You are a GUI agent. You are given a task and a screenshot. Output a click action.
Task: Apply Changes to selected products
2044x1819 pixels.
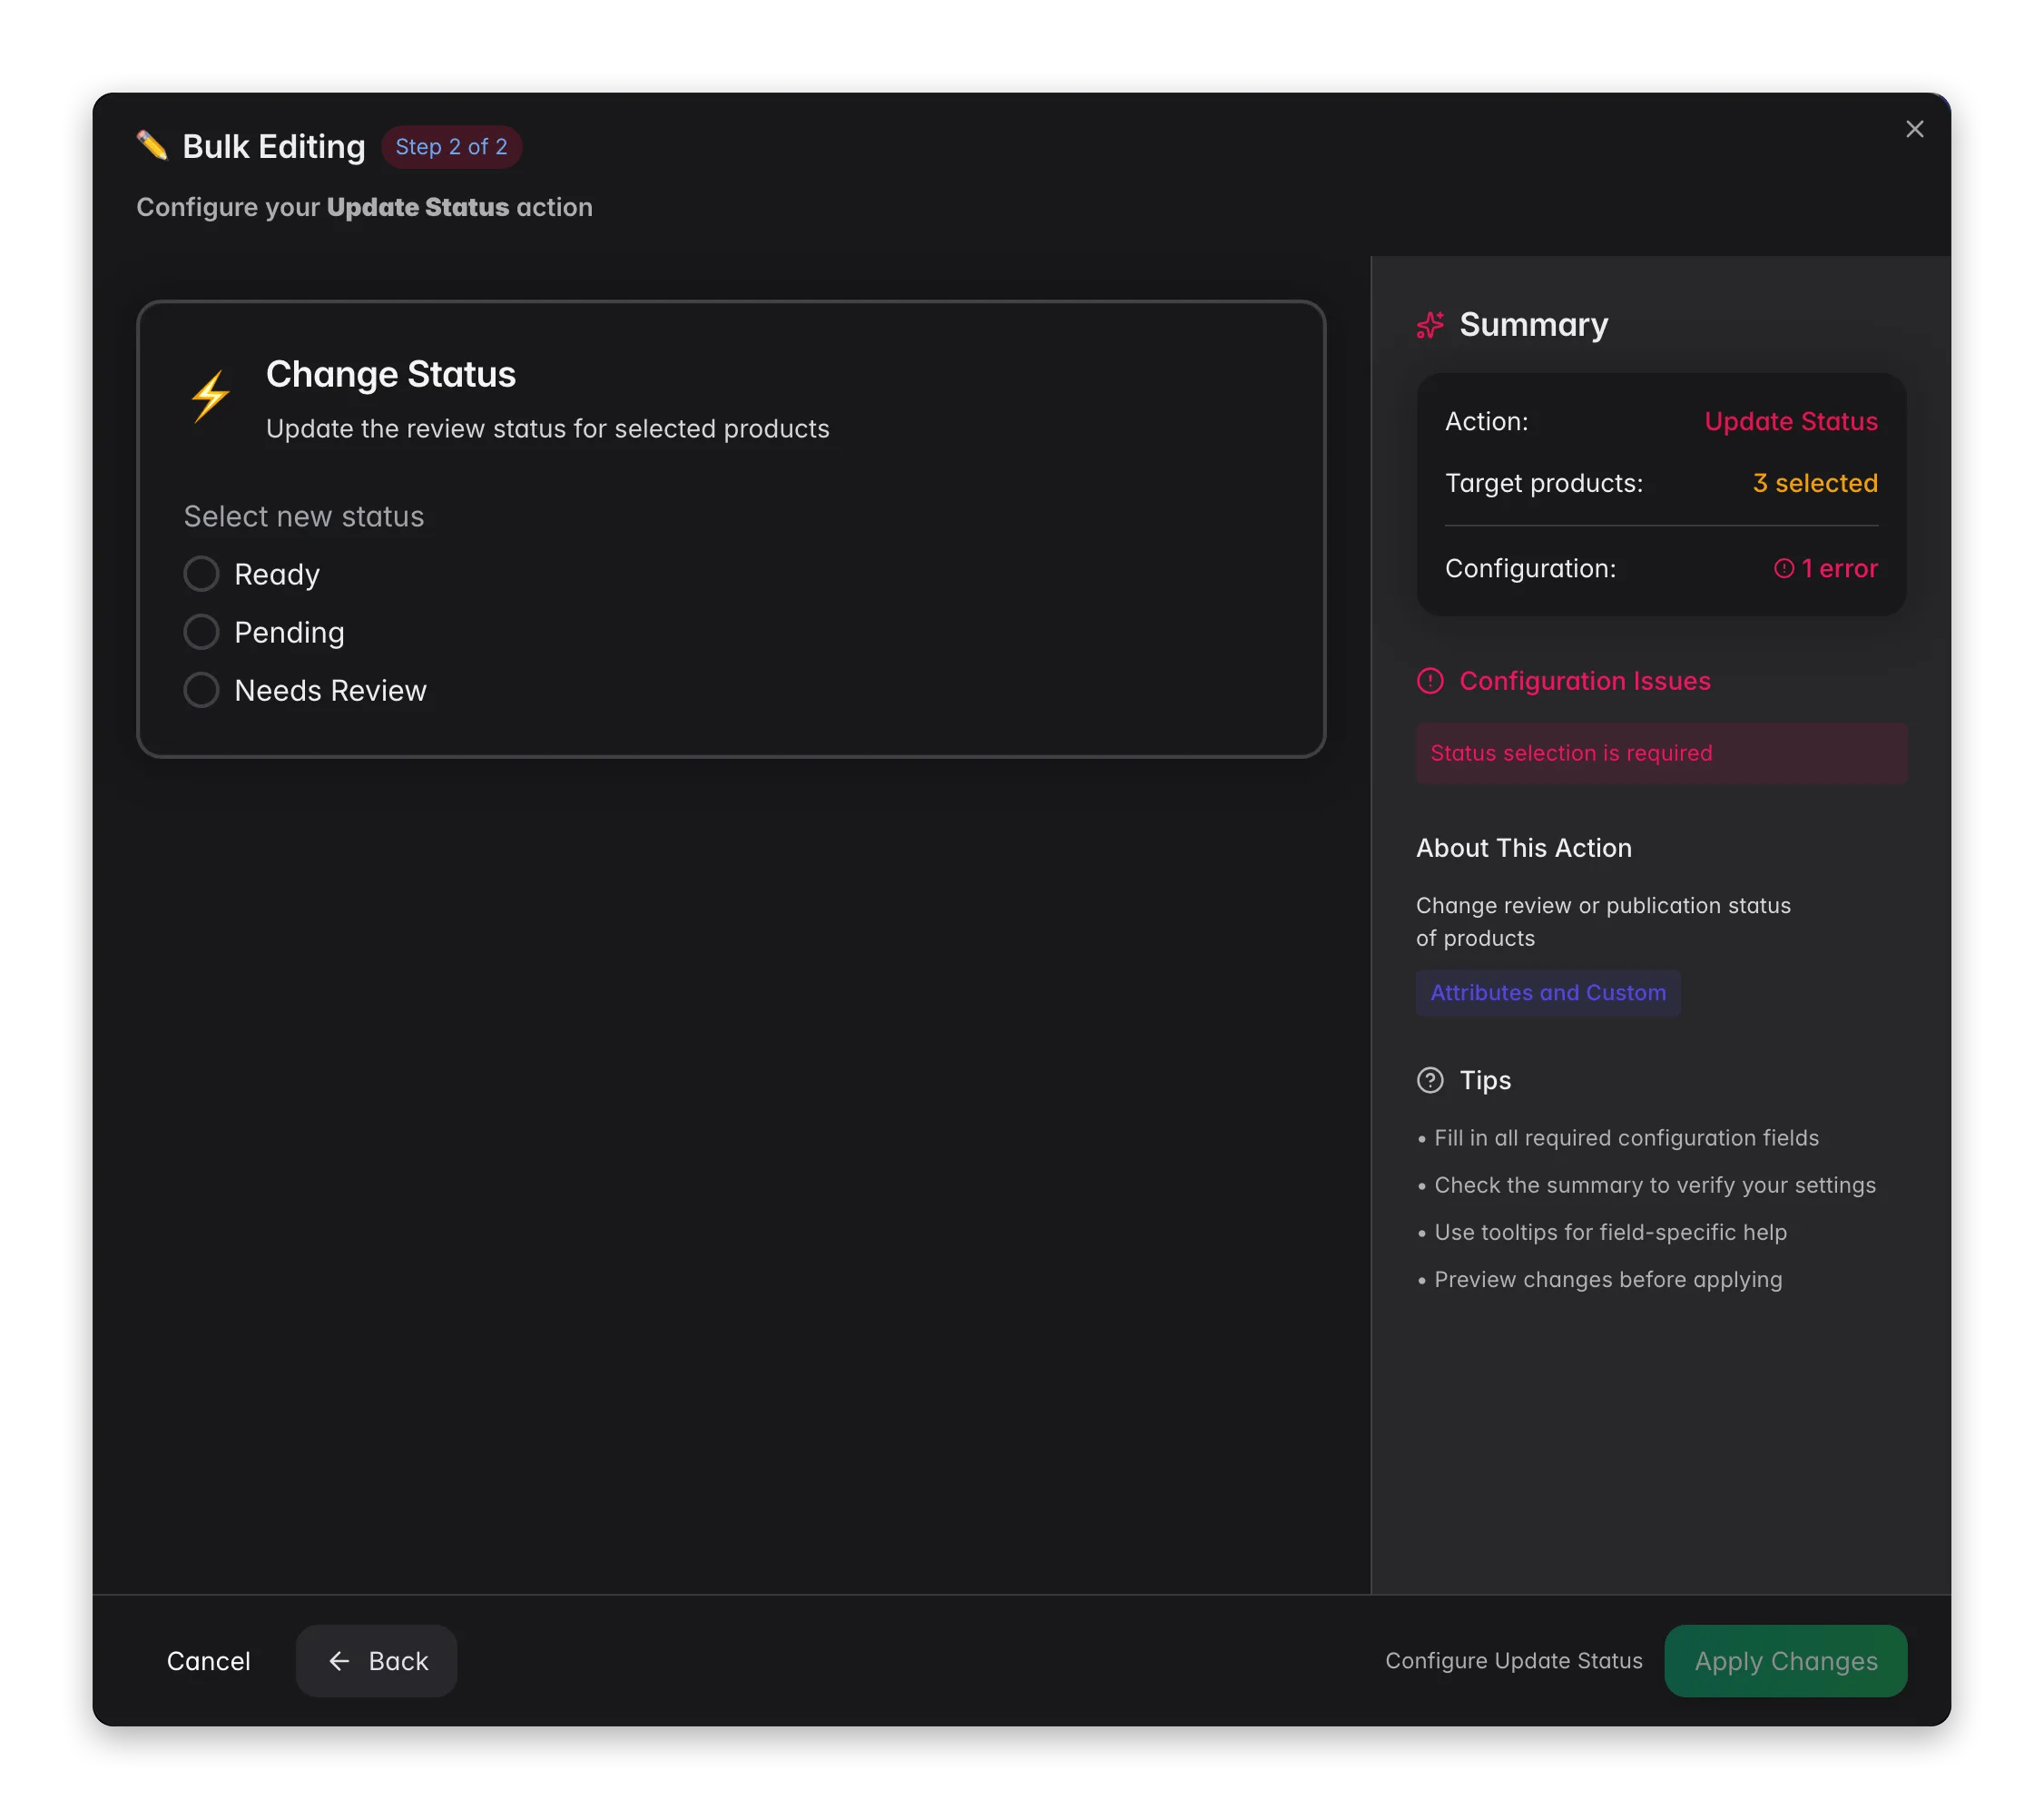(1786, 1661)
